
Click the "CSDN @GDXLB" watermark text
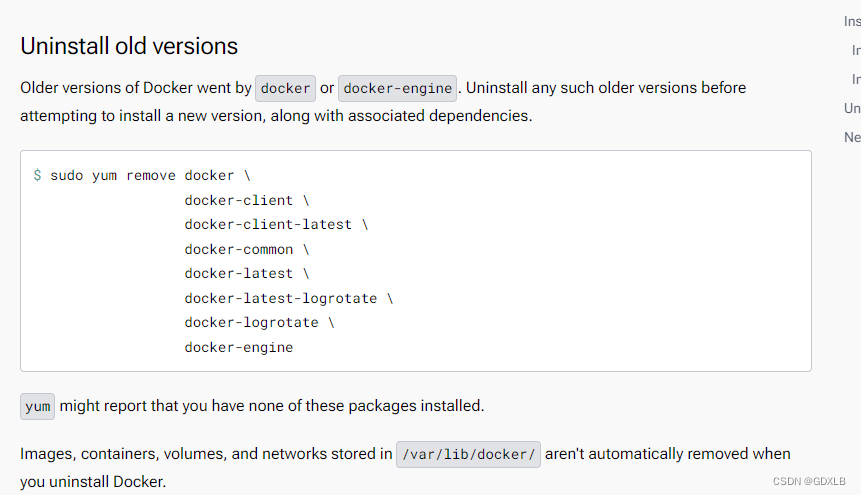[809, 481]
